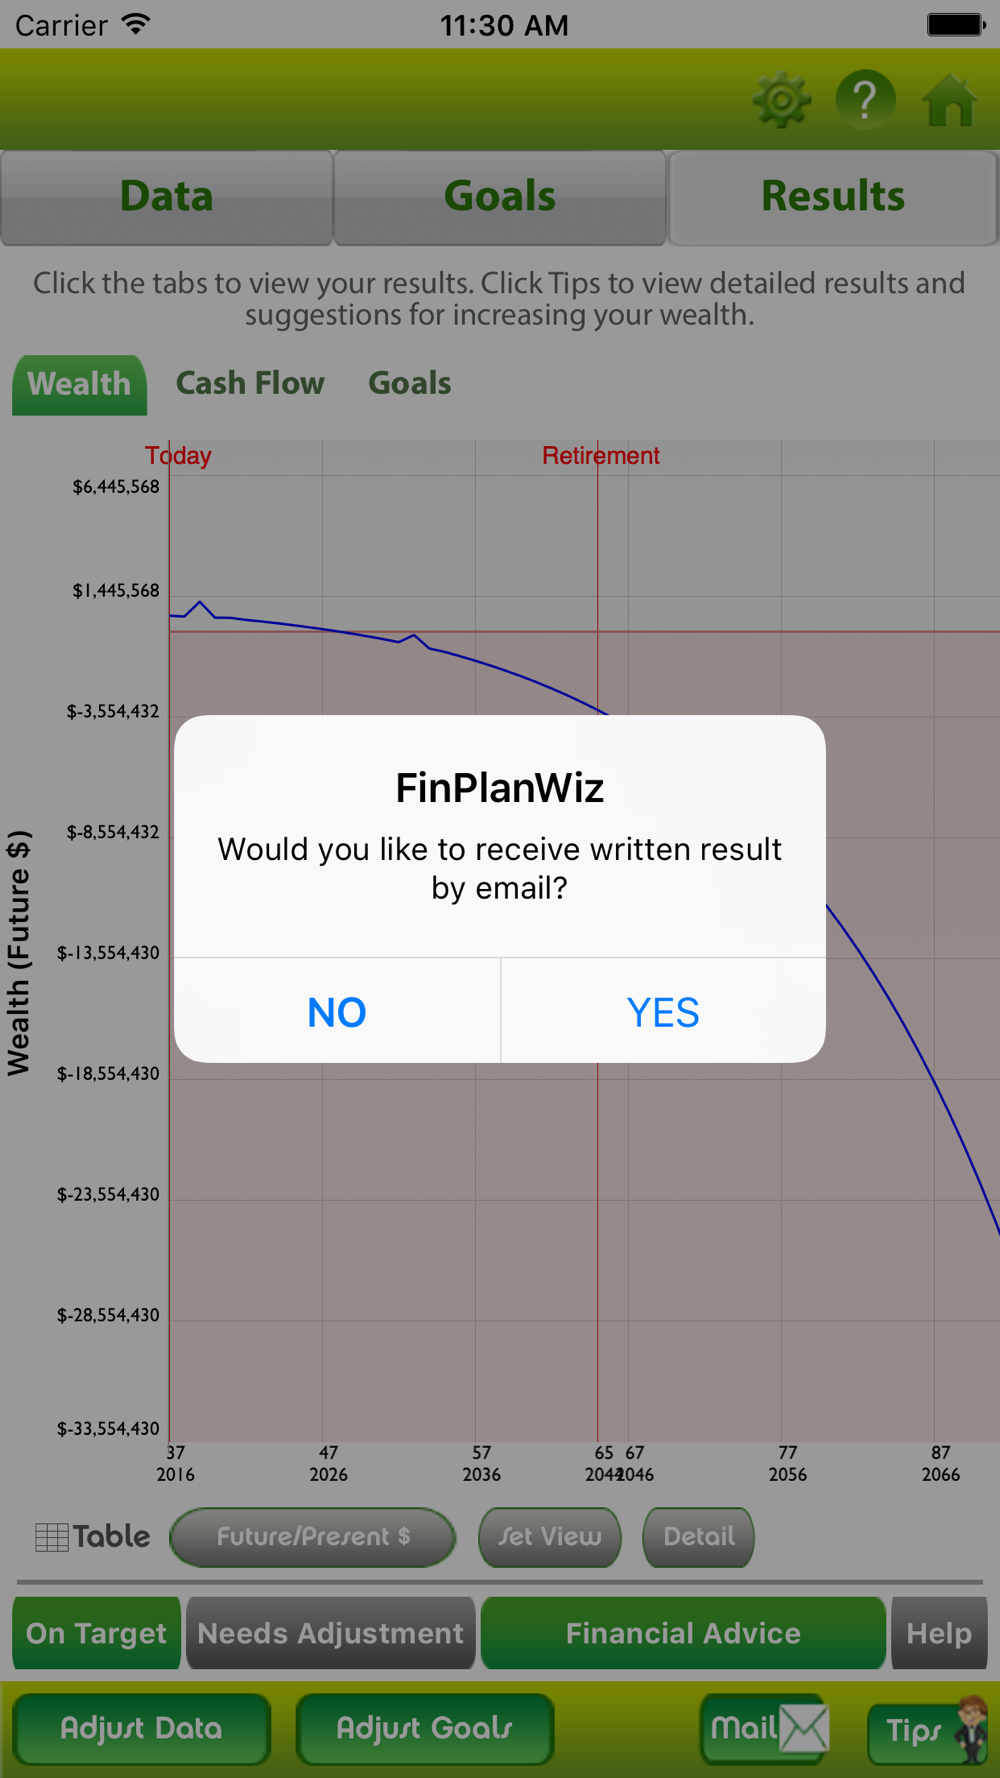
Task: Open settings via the gear icon
Action: coord(781,100)
